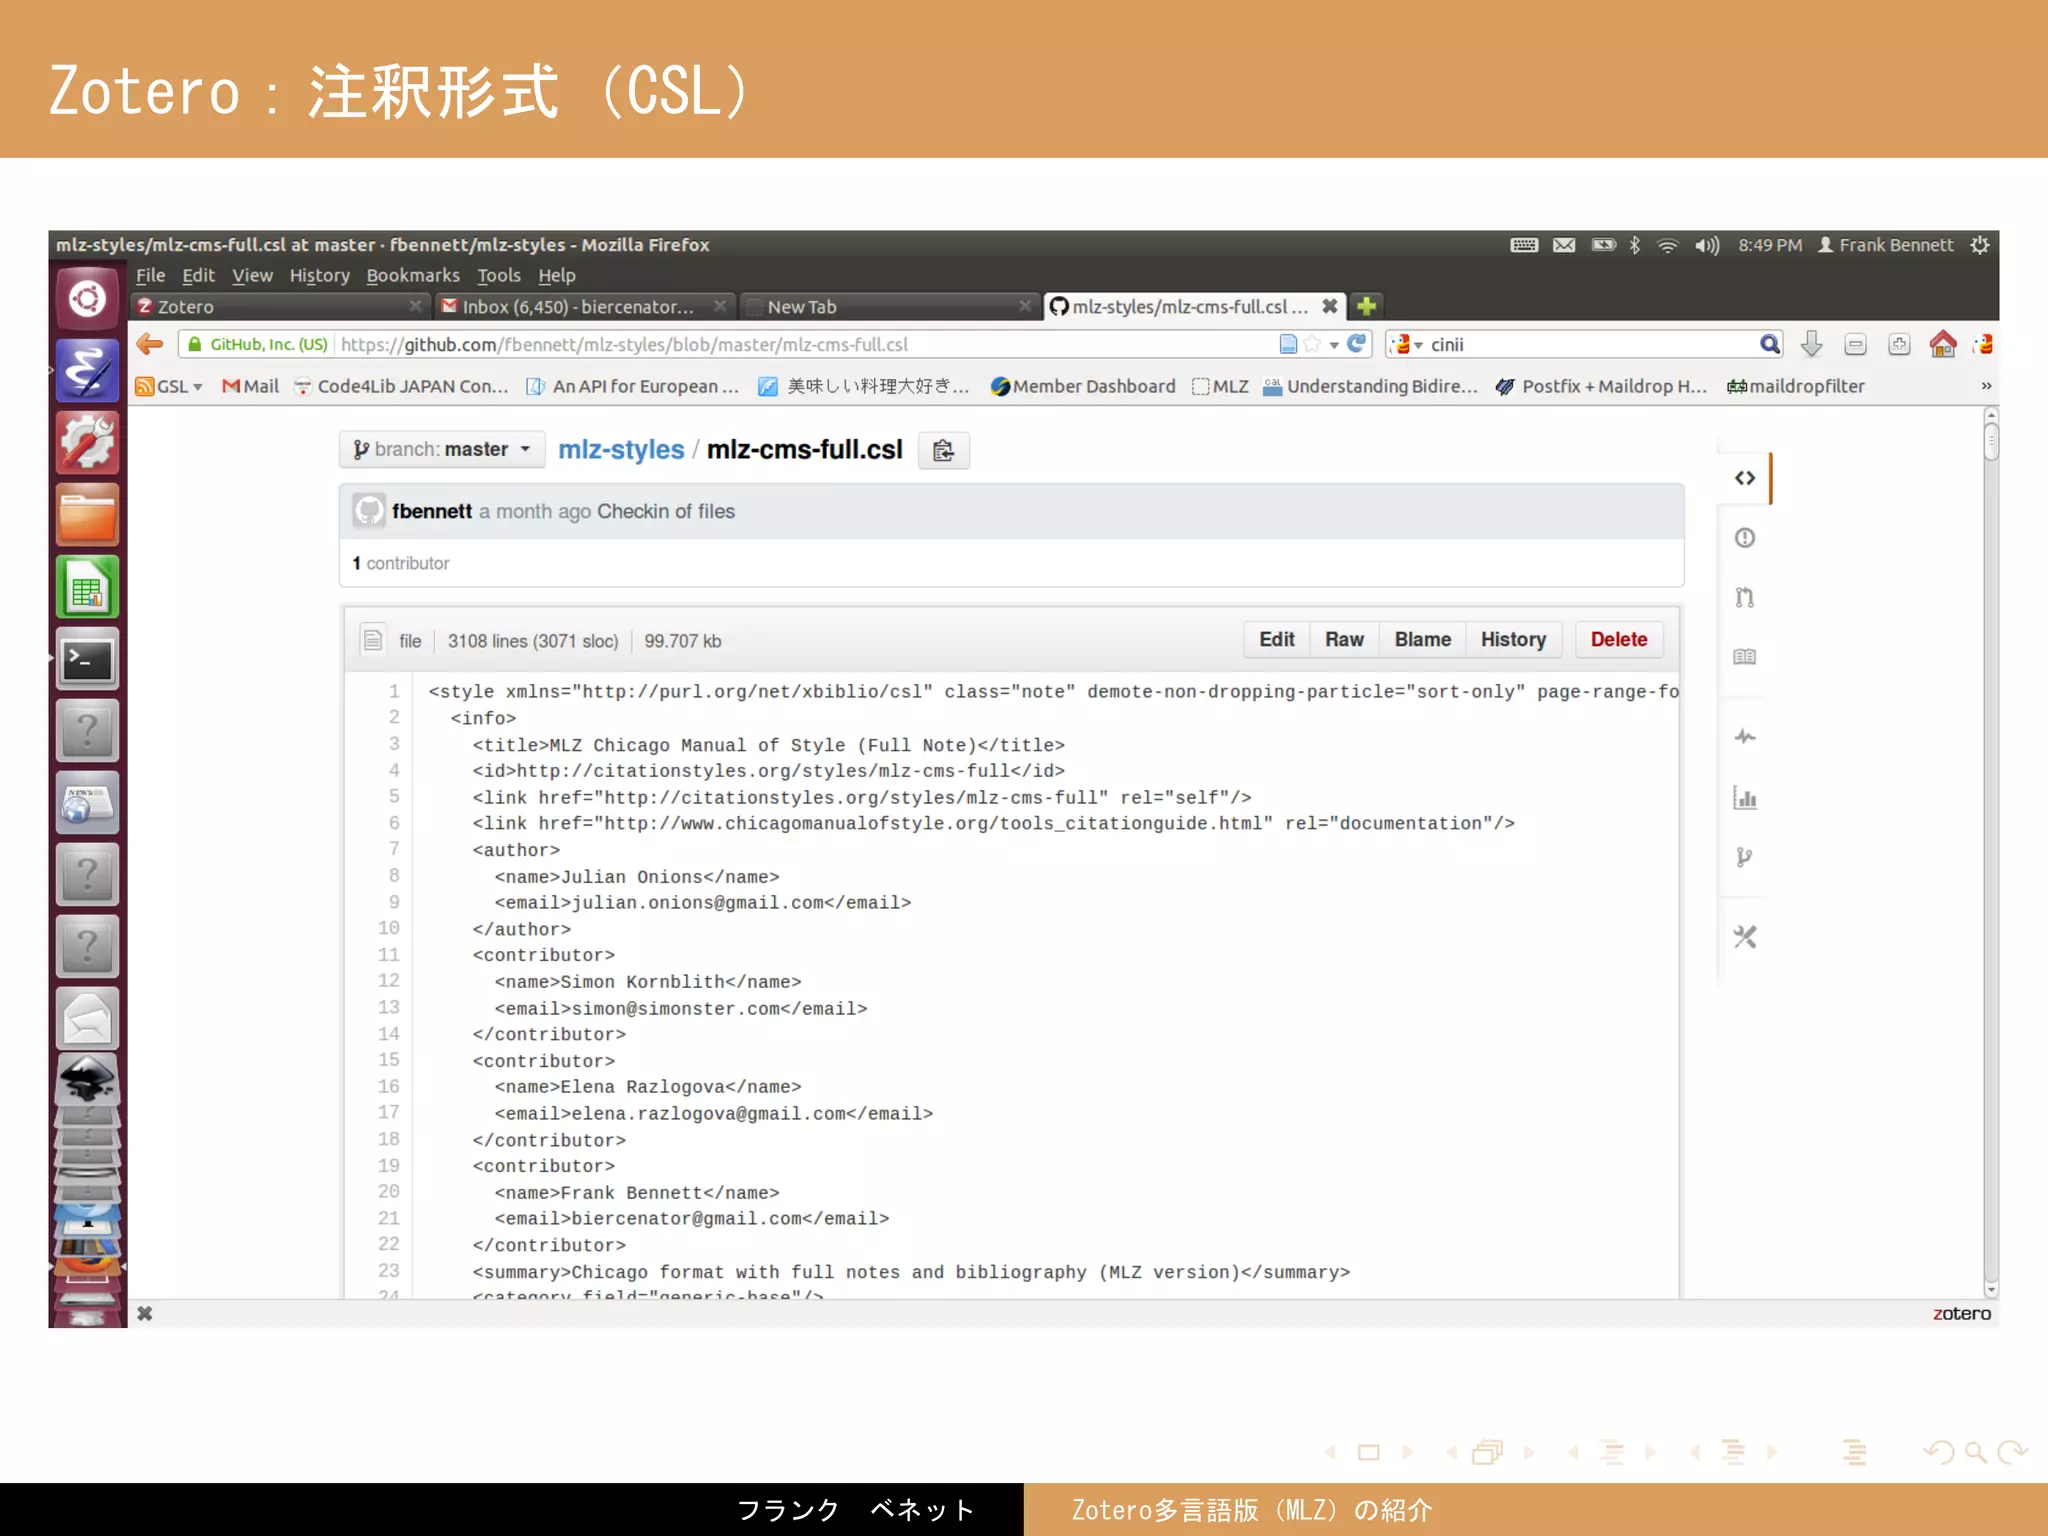
Task: Open the system power gear menu
Action: pos(1980,245)
